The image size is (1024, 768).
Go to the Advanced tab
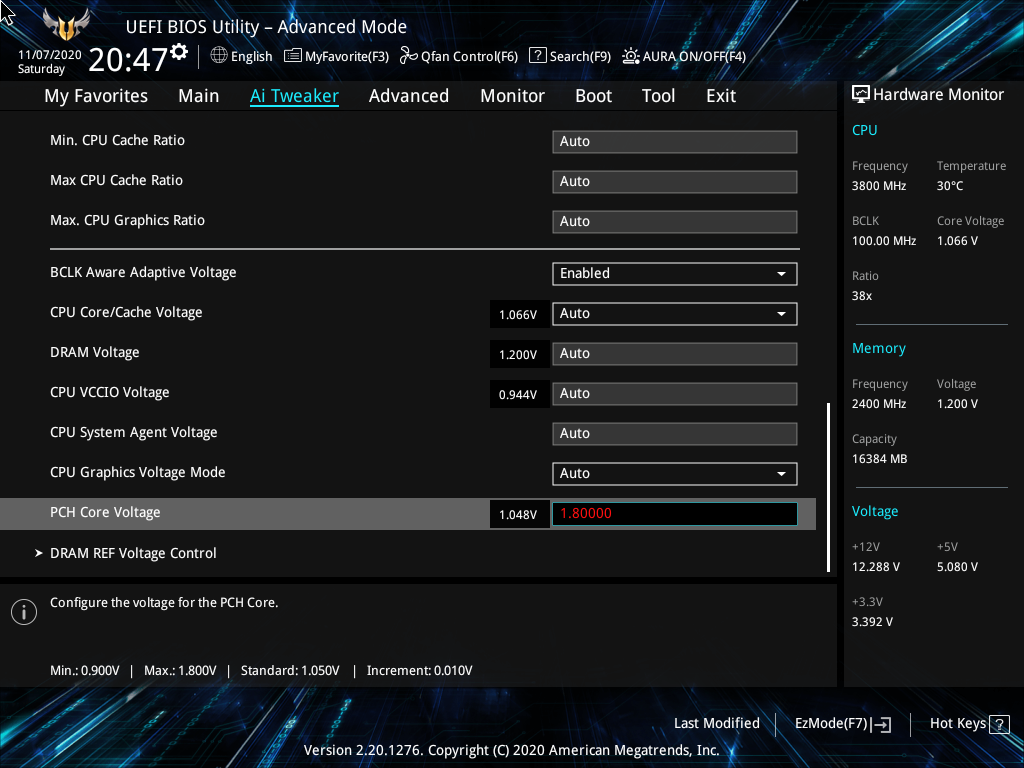coord(409,96)
